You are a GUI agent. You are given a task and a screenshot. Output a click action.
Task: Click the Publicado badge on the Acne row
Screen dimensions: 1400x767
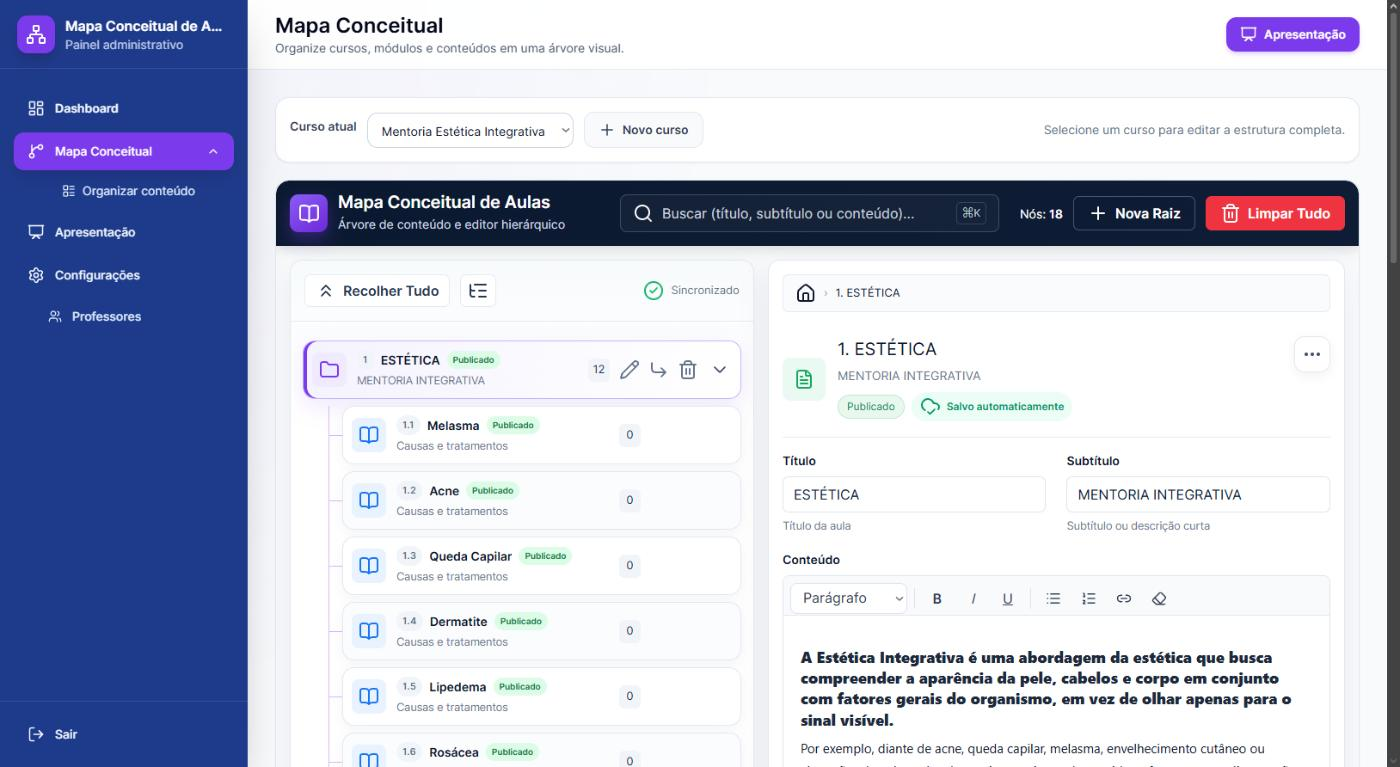tap(492, 491)
